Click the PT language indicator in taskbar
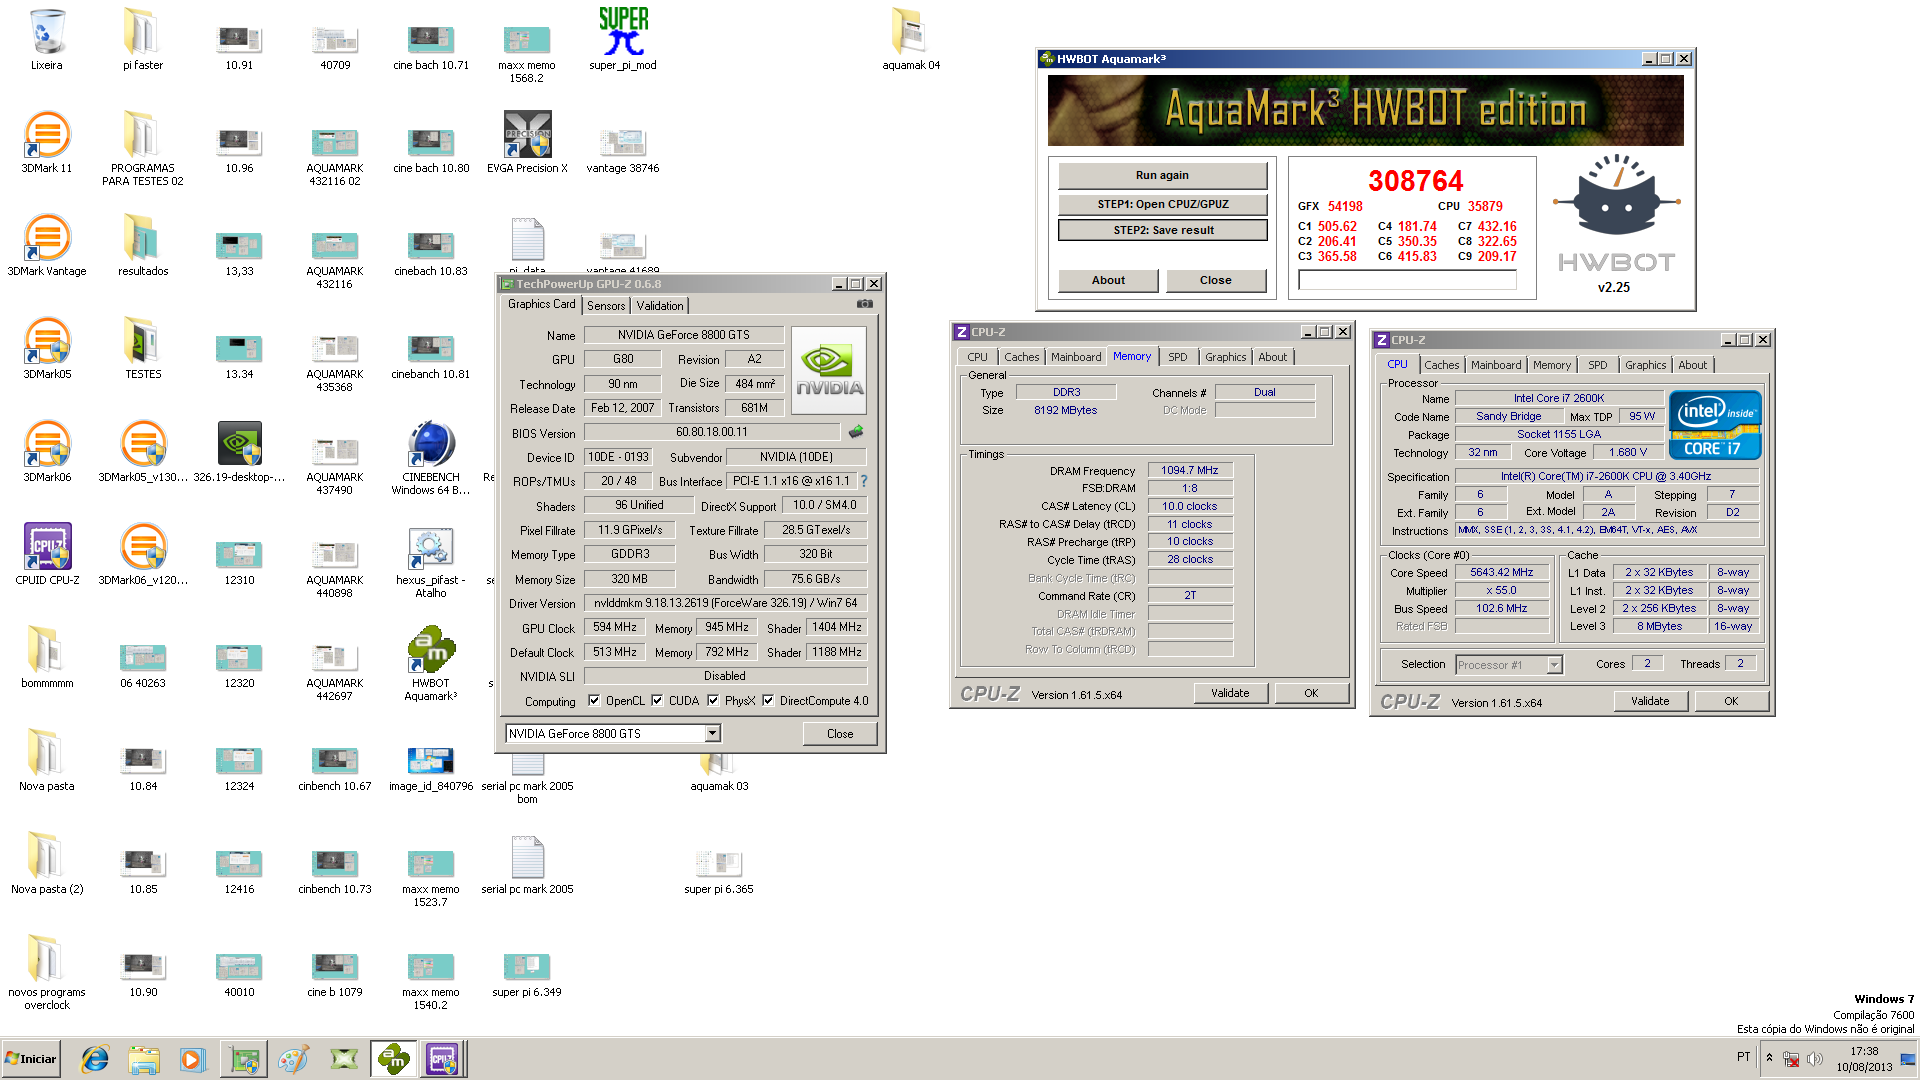The width and height of the screenshot is (1920, 1080). point(1743,1057)
